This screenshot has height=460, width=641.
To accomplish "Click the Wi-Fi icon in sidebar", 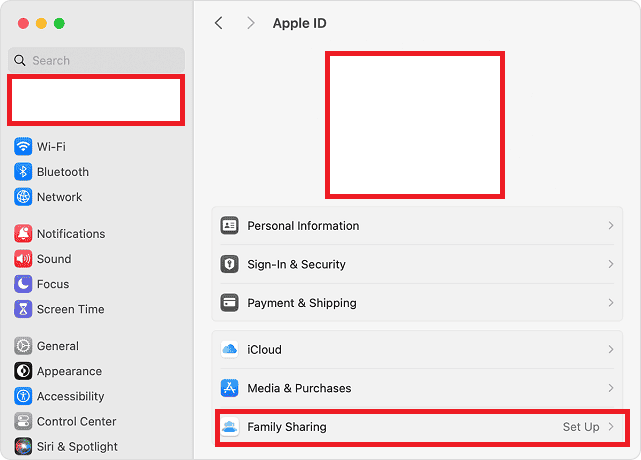I will point(23,146).
